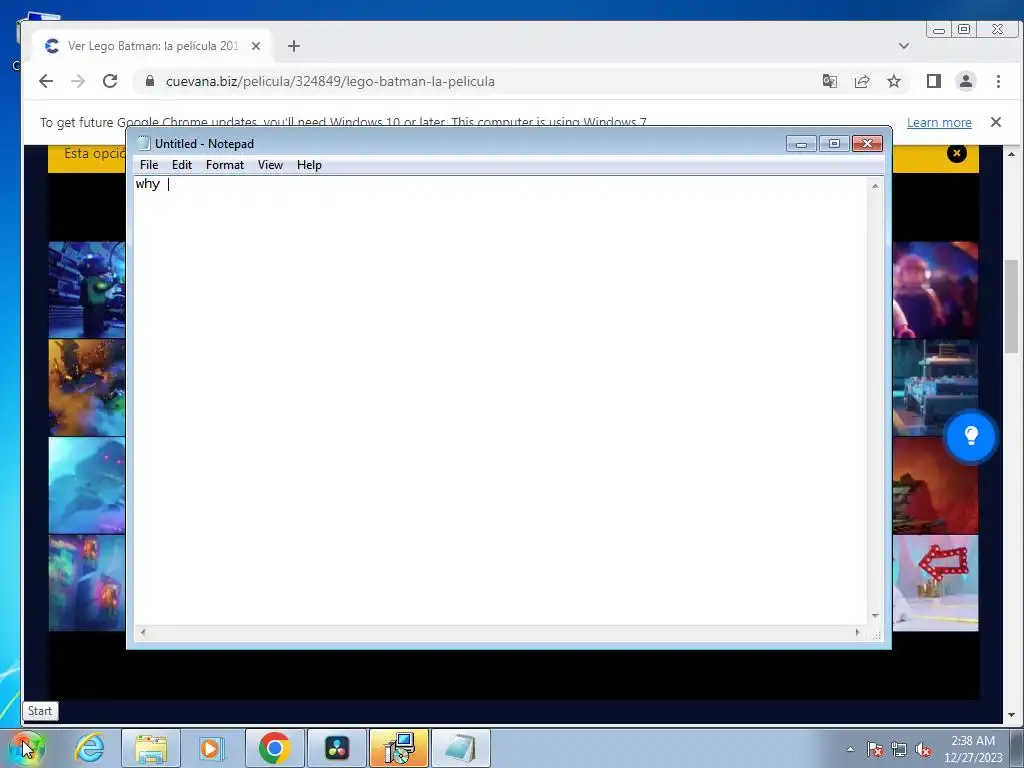
Task: Switch to Notepad on the taskbar
Action: click(460, 748)
